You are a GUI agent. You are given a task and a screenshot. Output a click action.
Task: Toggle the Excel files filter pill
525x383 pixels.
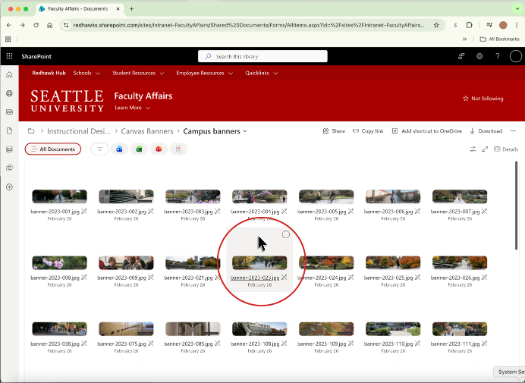(x=139, y=149)
